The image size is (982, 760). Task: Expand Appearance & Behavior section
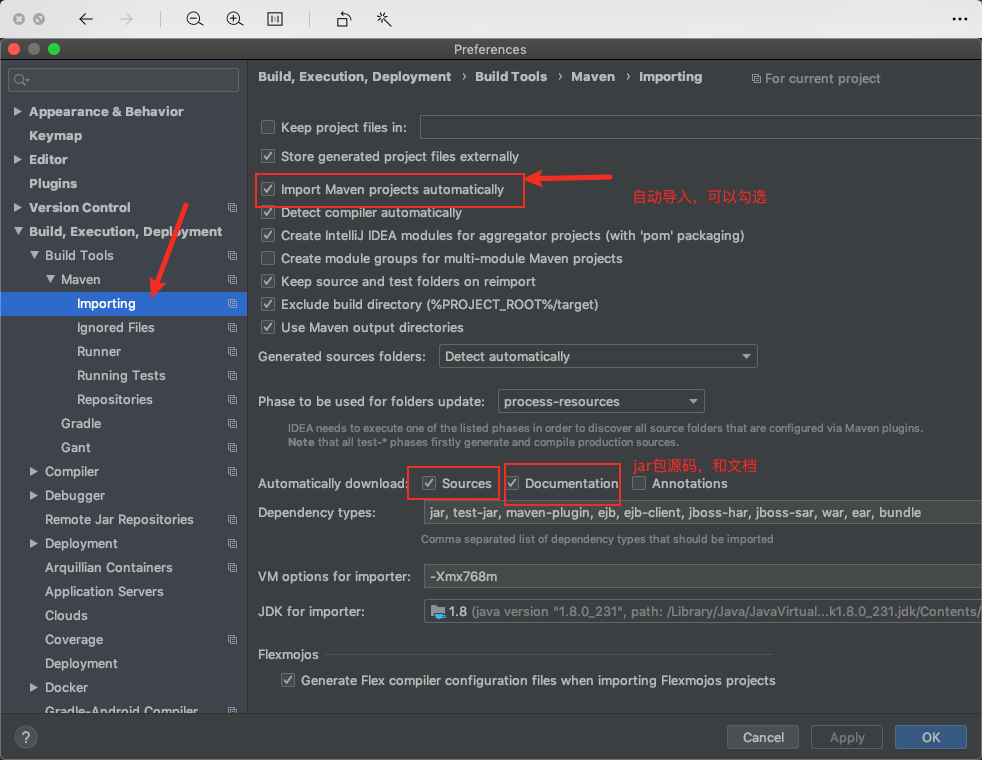18,111
